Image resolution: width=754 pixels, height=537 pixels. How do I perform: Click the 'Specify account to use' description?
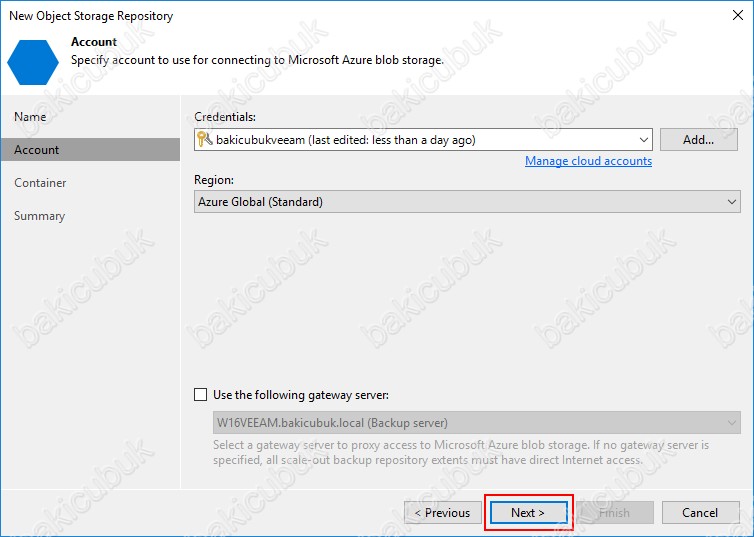(257, 61)
